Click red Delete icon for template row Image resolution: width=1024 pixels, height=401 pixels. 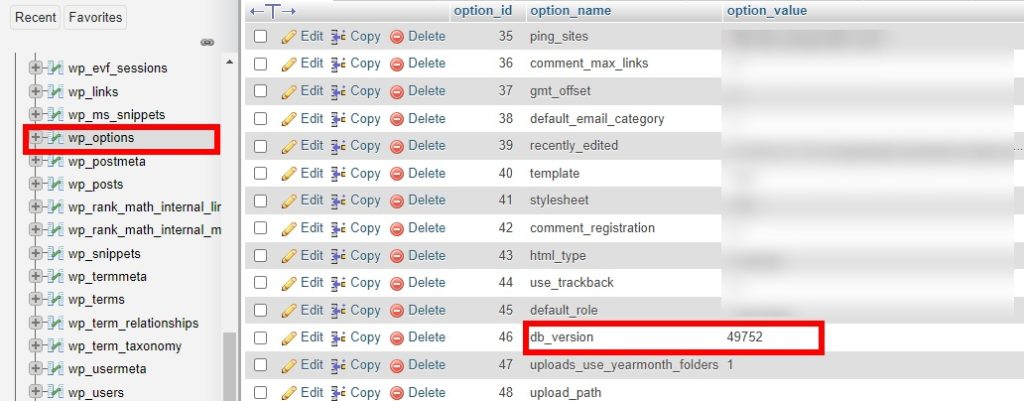(397, 174)
